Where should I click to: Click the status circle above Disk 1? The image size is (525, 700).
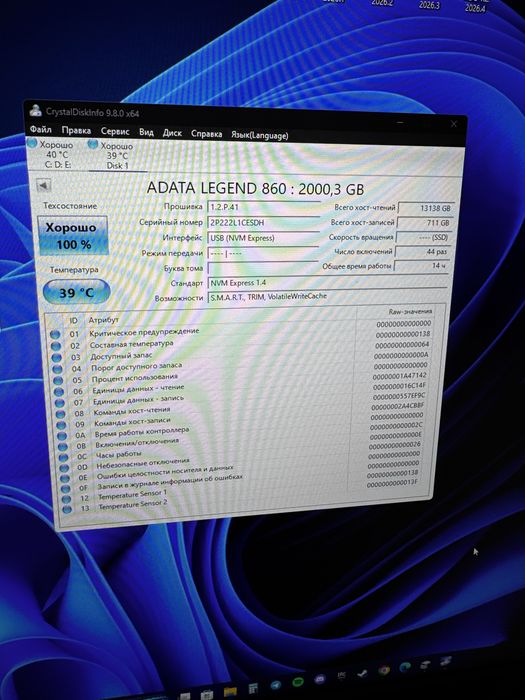93,144
